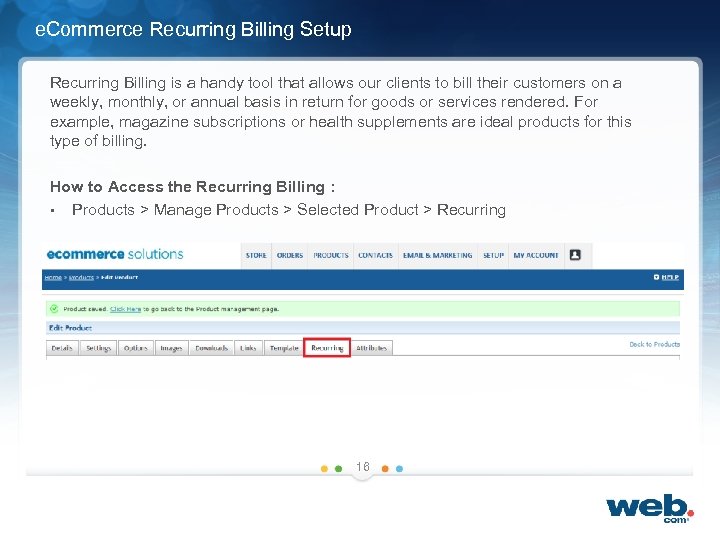Click the web.com logo

650,508
